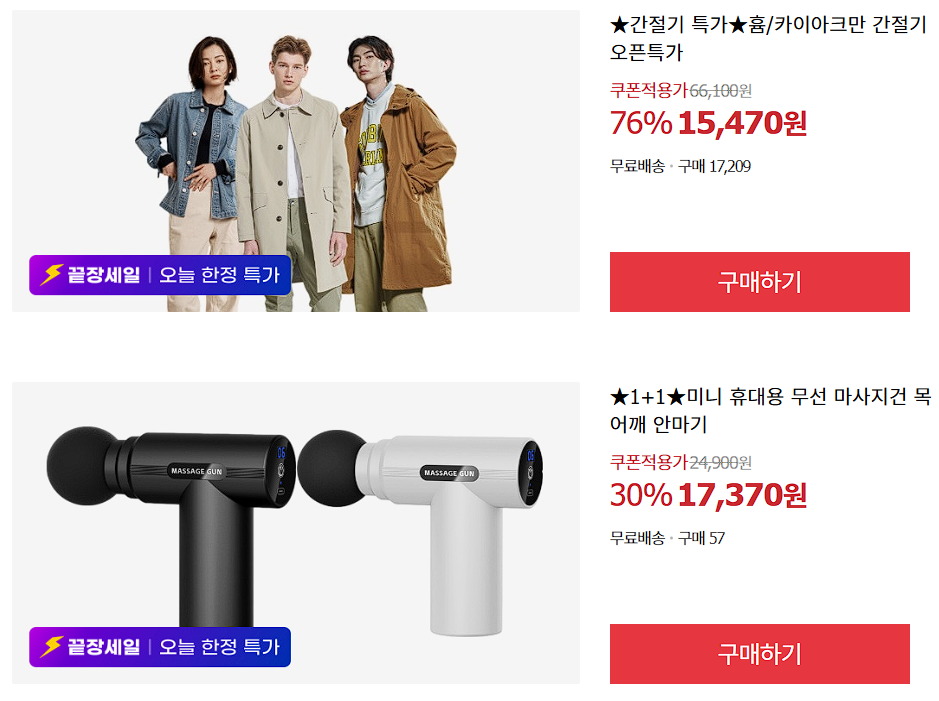This screenshot has height=701, width=939.
Task: Open the ★1+1★미니 휴대용 마사지건 title link
Action: 770,410
